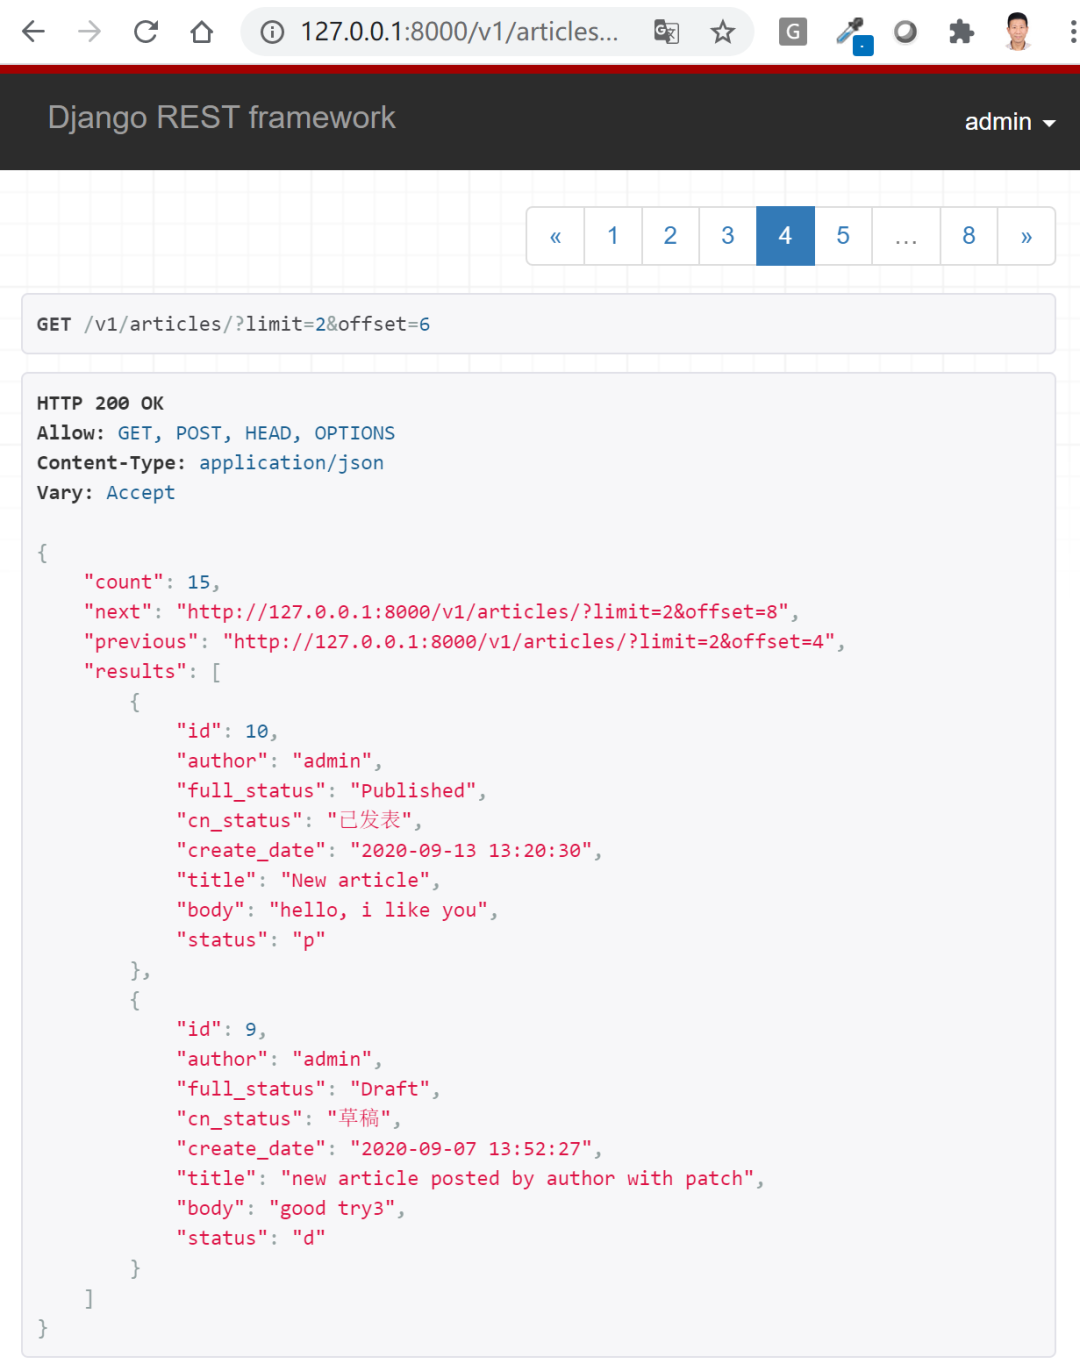Viewport: 1080px width, 1371px height.
Task: Reload the page using refresh control
Action: pos(145,31)
